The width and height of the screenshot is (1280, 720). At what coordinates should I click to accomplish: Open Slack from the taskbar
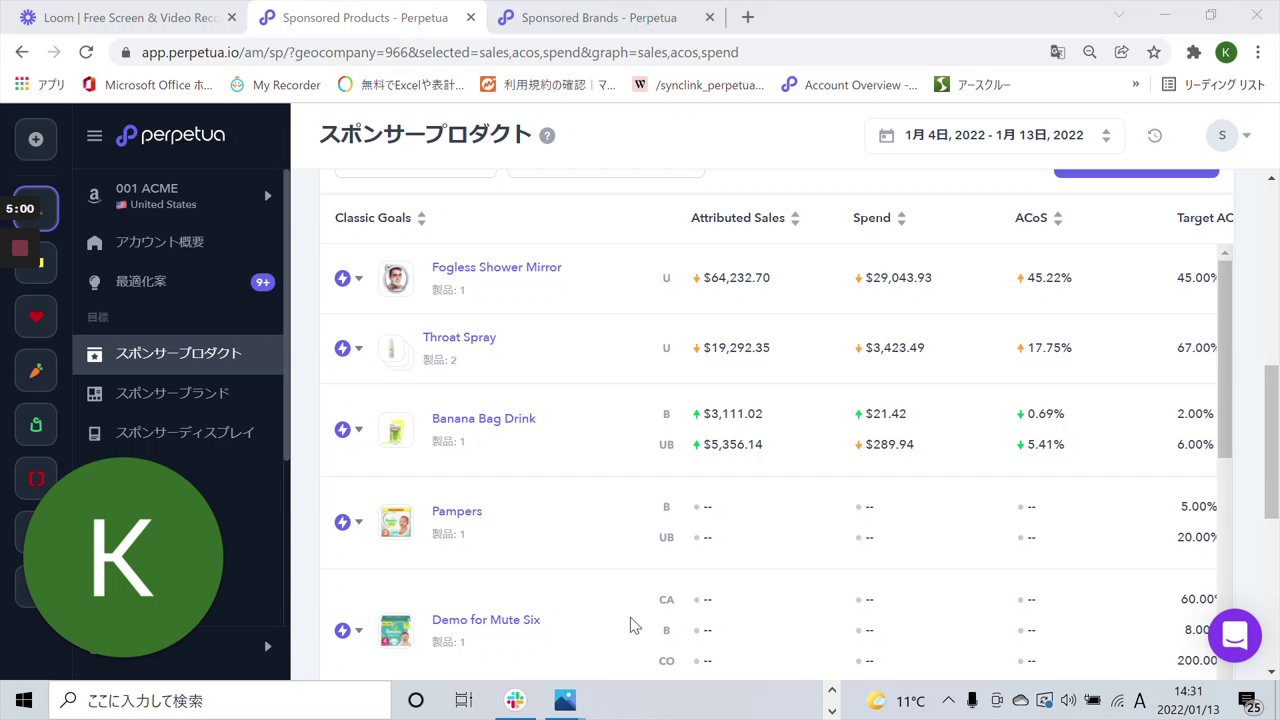pos(515,700)
